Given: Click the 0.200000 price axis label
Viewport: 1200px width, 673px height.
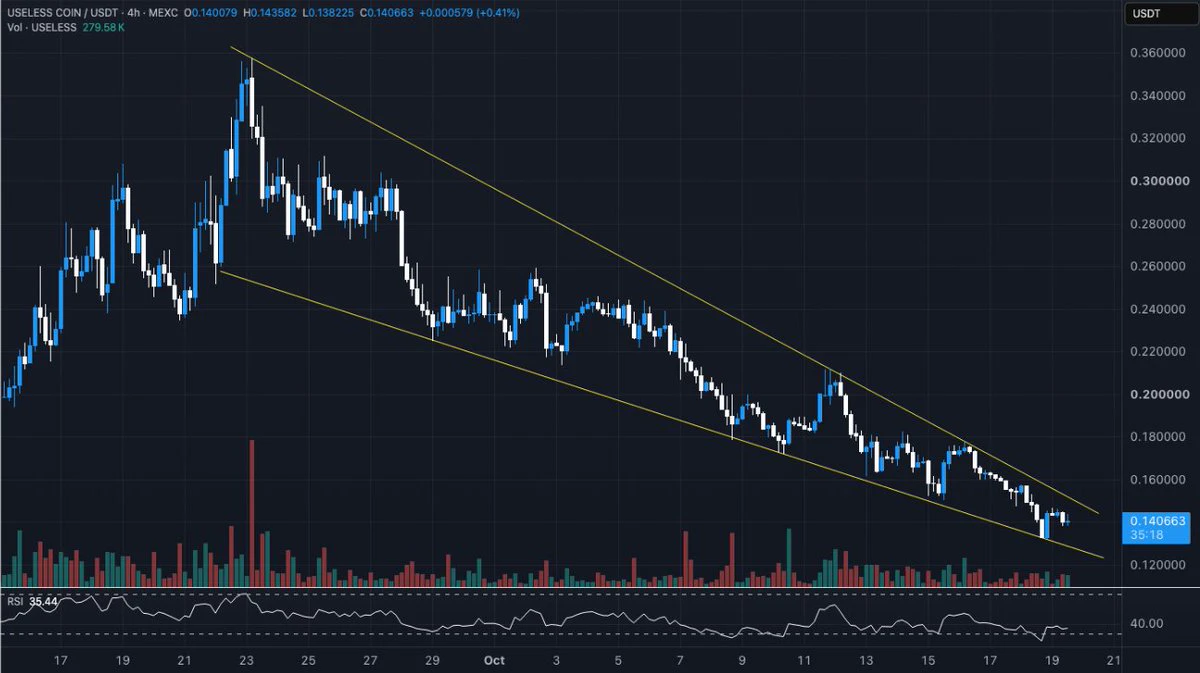Looking at the screenshot, I should coord(1158,394).
